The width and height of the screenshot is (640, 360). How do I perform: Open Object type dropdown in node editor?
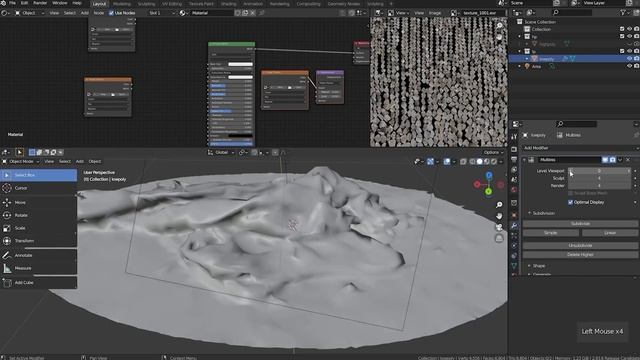[29, 13]
